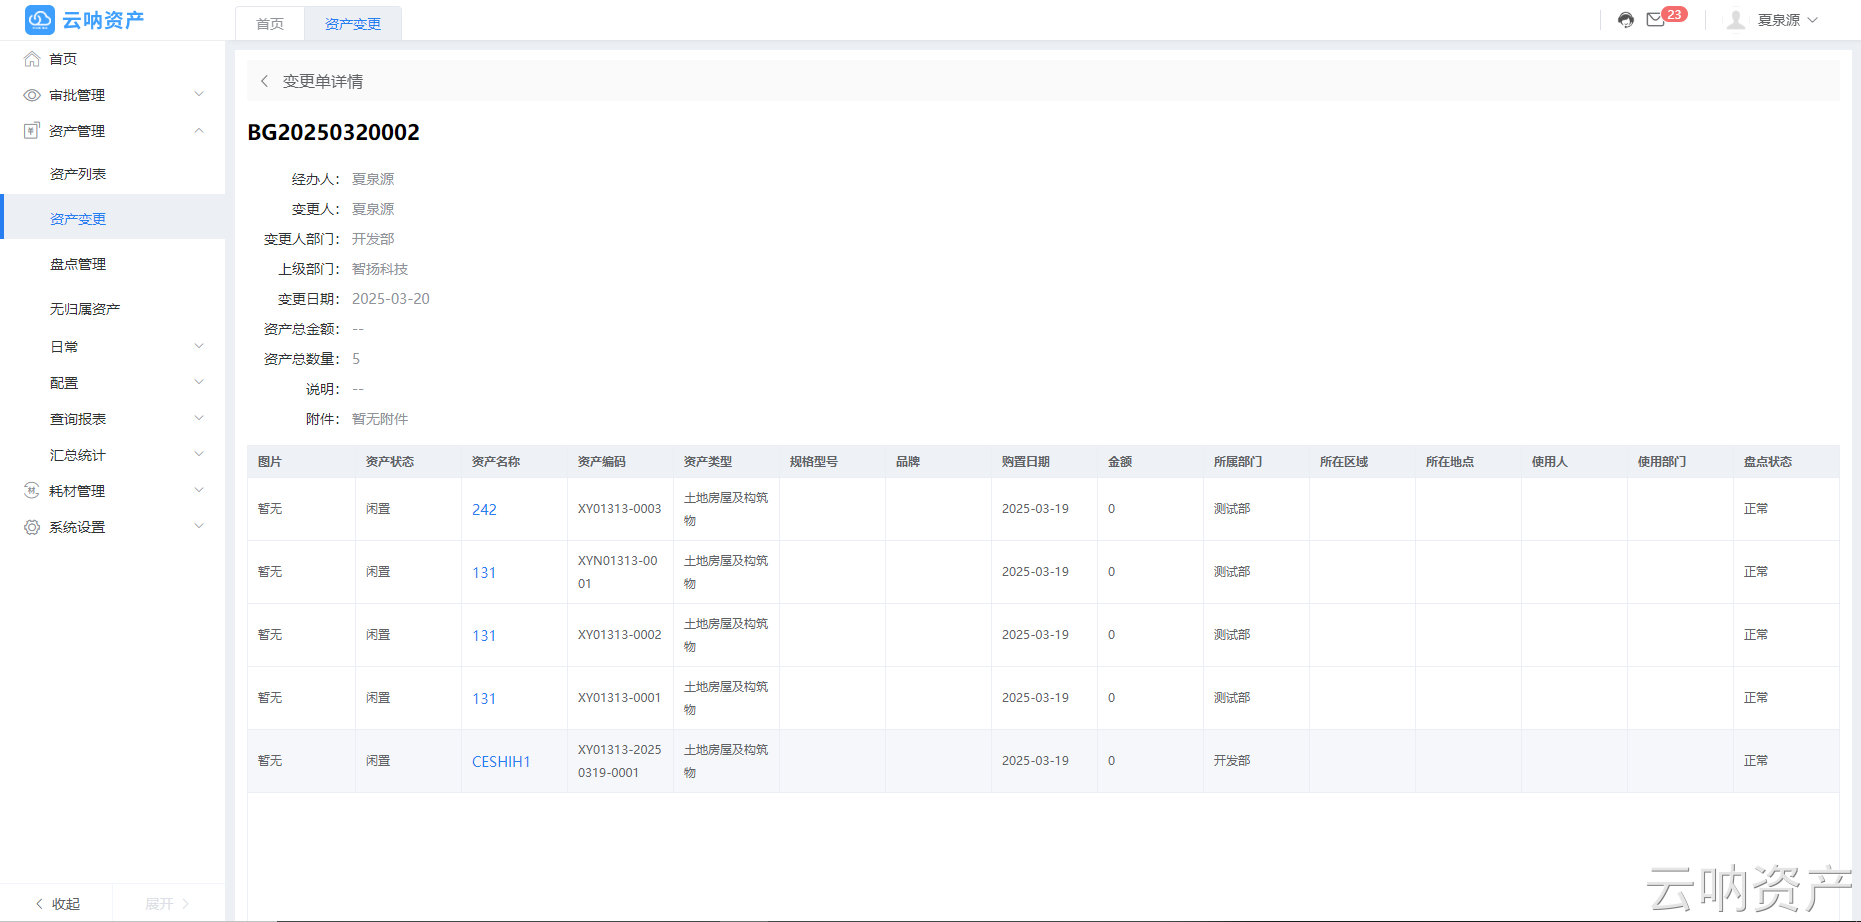Open asset link CESHIH1
This screenshot has height=922, width=1861.
[501, 762]
